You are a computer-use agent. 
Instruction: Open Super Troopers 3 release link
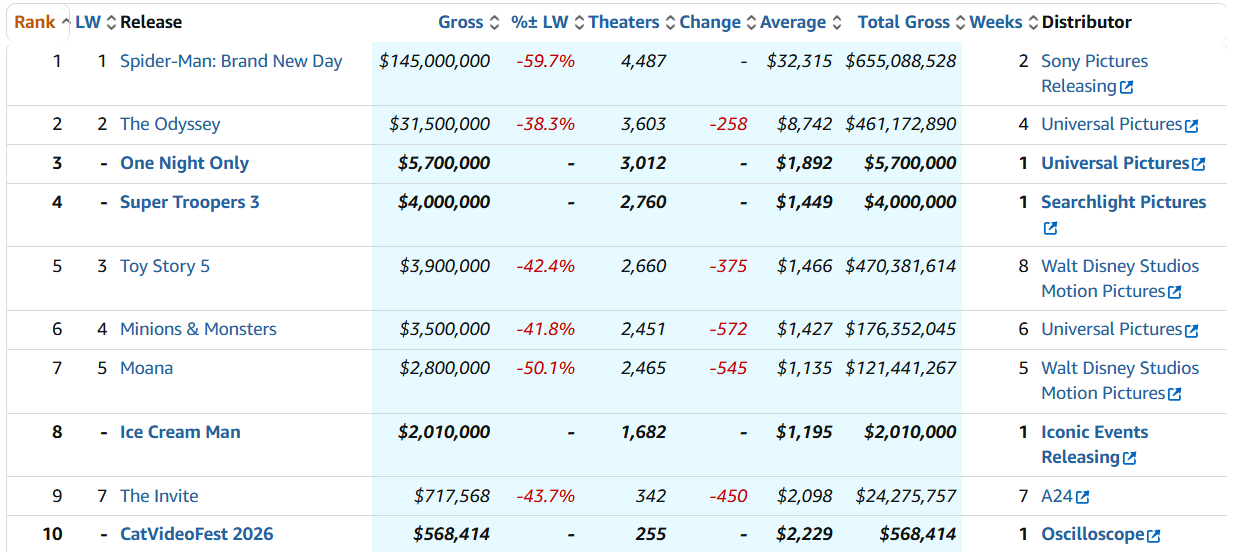[x=190, y=202]
